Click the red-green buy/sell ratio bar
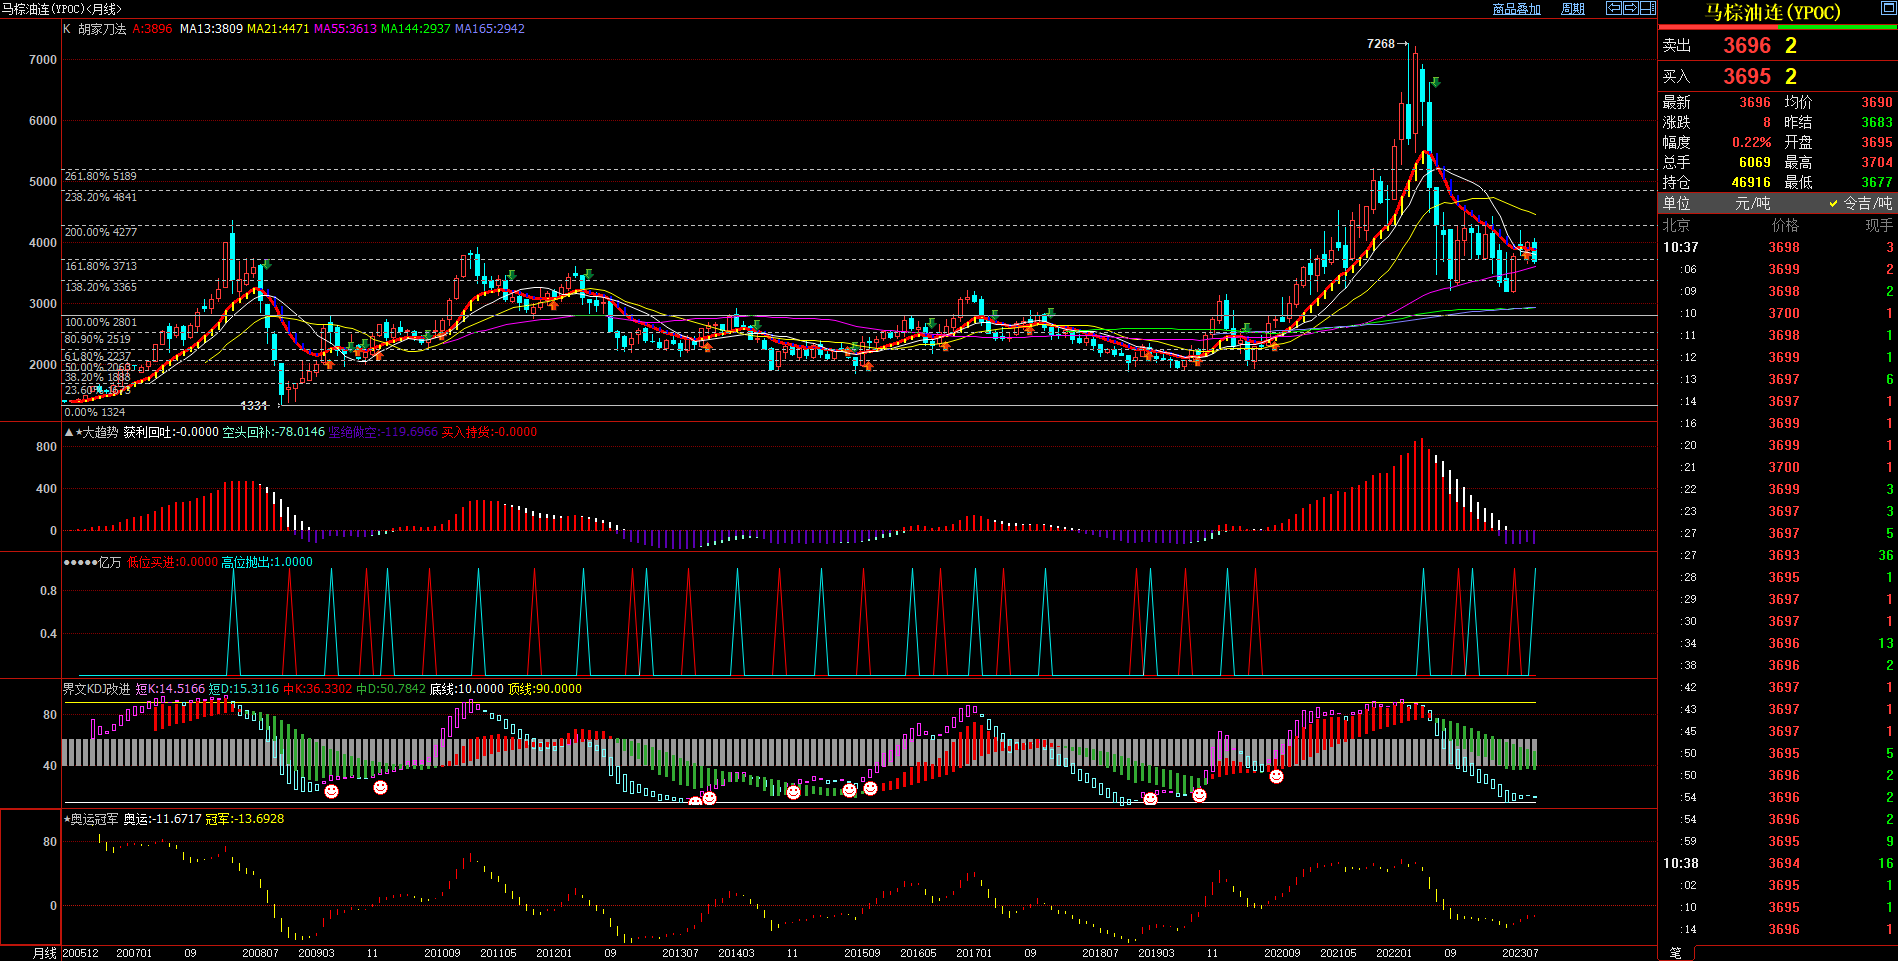Screen dimensions: 1898x961 [1777, 27]
